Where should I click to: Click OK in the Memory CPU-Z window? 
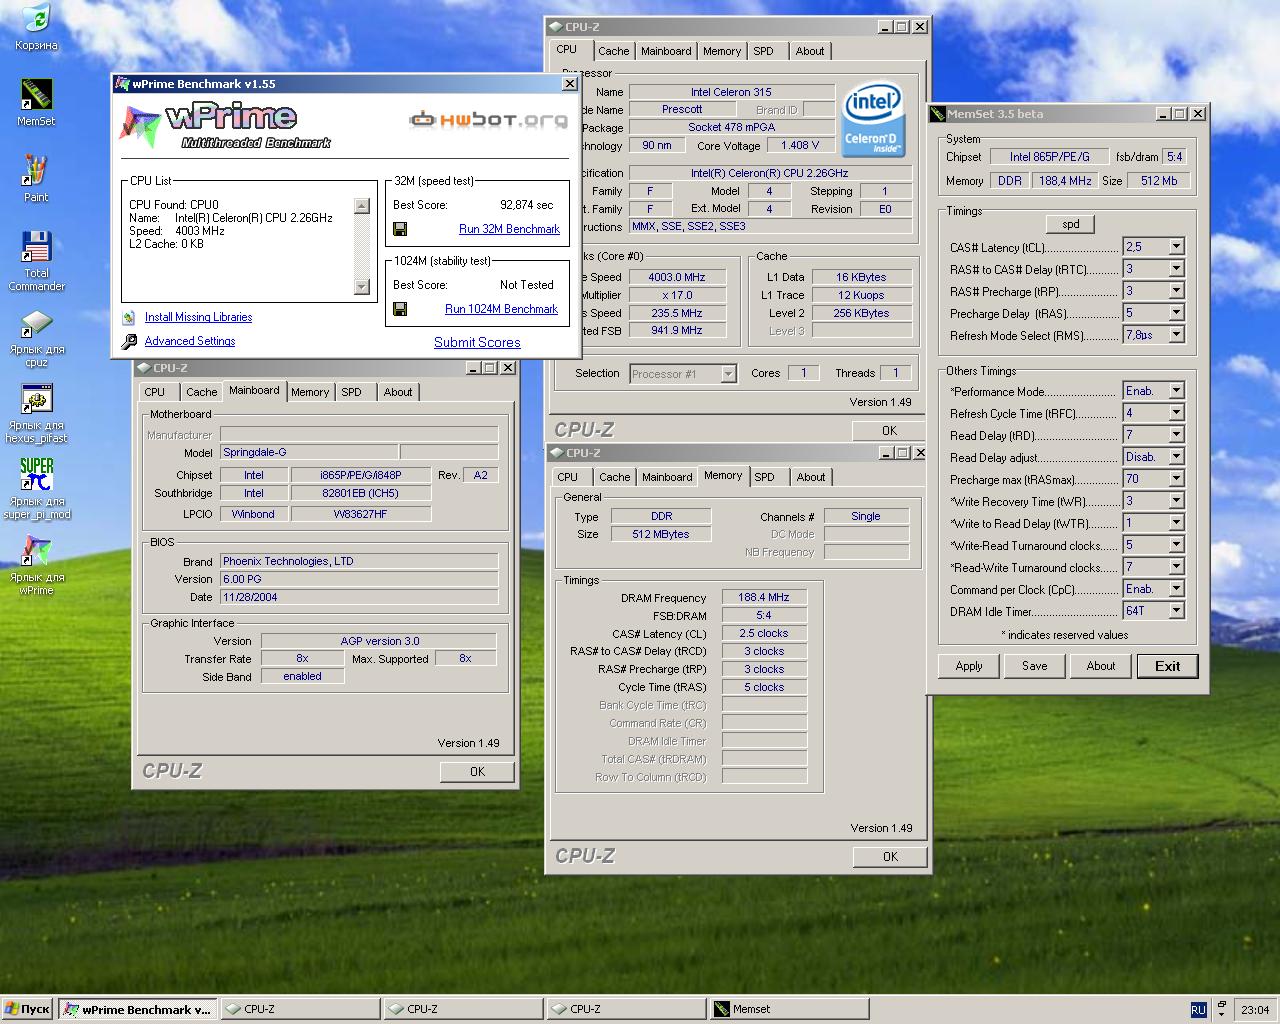tap(890, 856)
